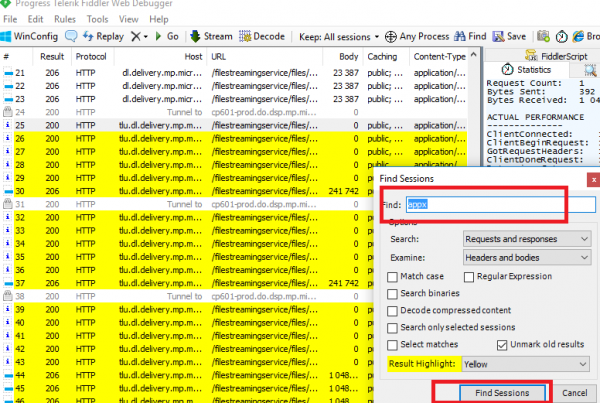Click the Decode toolbar button
Viewport: 600px width, 403px height.
point(262,36)
